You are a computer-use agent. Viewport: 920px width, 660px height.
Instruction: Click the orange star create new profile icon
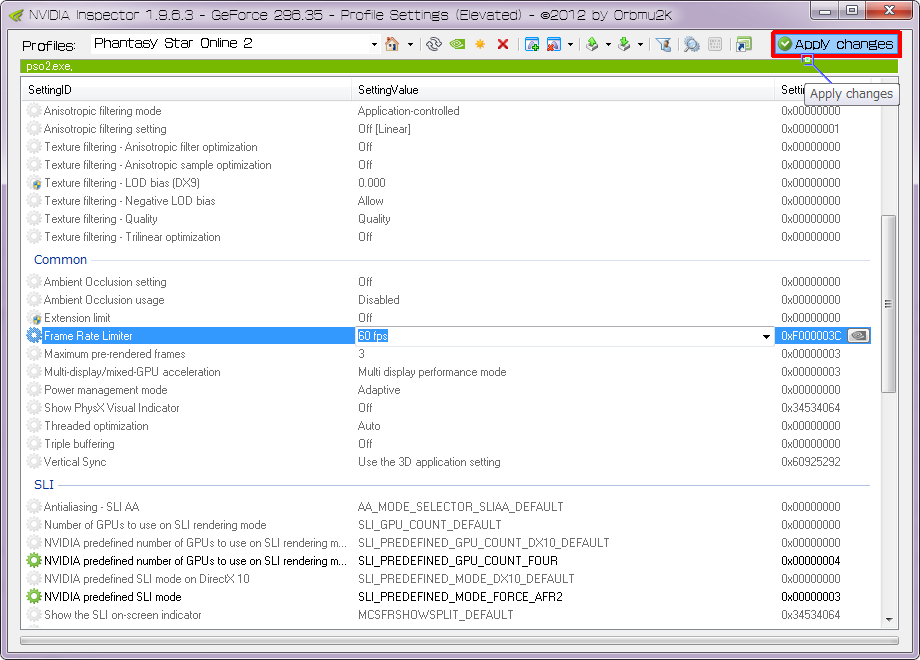[x=480, y=44]
